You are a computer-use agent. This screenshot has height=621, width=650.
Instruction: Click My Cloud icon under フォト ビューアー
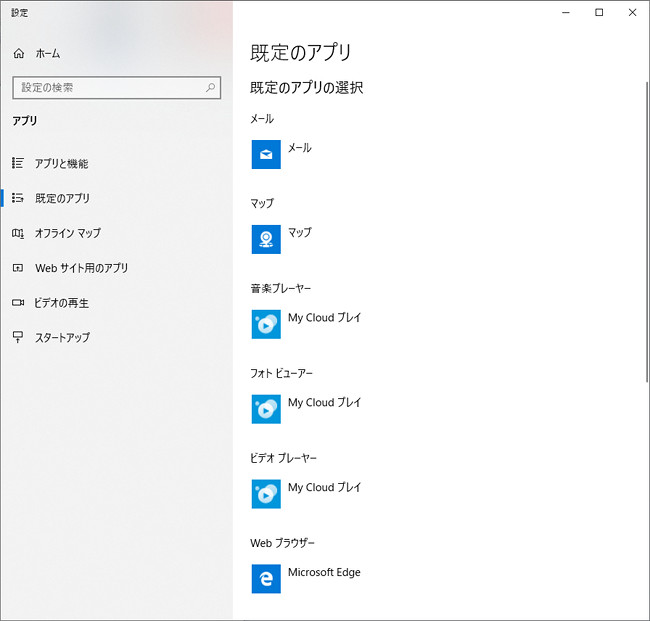point(266,409)
